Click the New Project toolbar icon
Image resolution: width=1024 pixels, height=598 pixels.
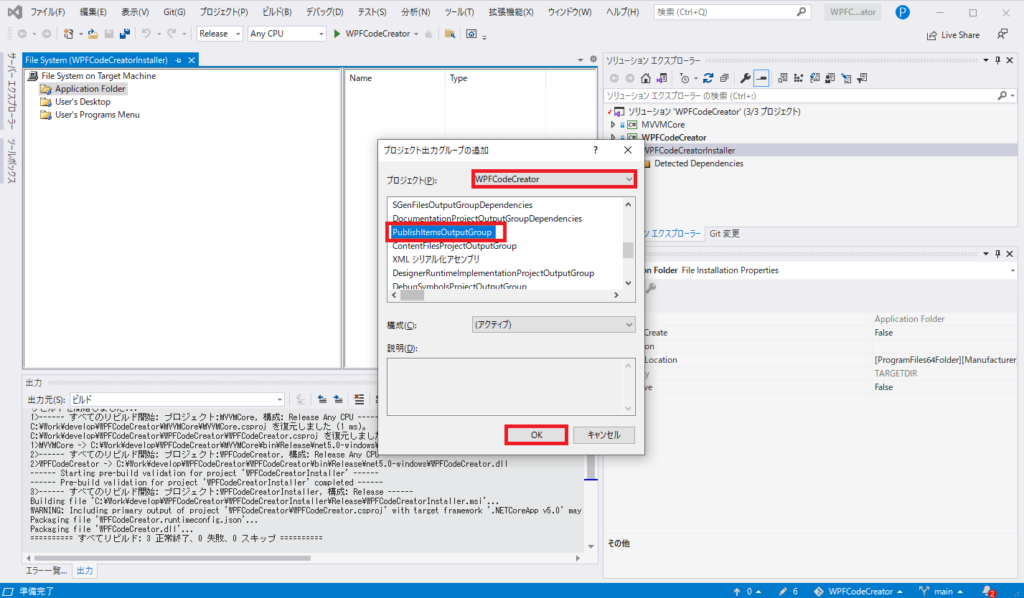(x=69, y=34)
